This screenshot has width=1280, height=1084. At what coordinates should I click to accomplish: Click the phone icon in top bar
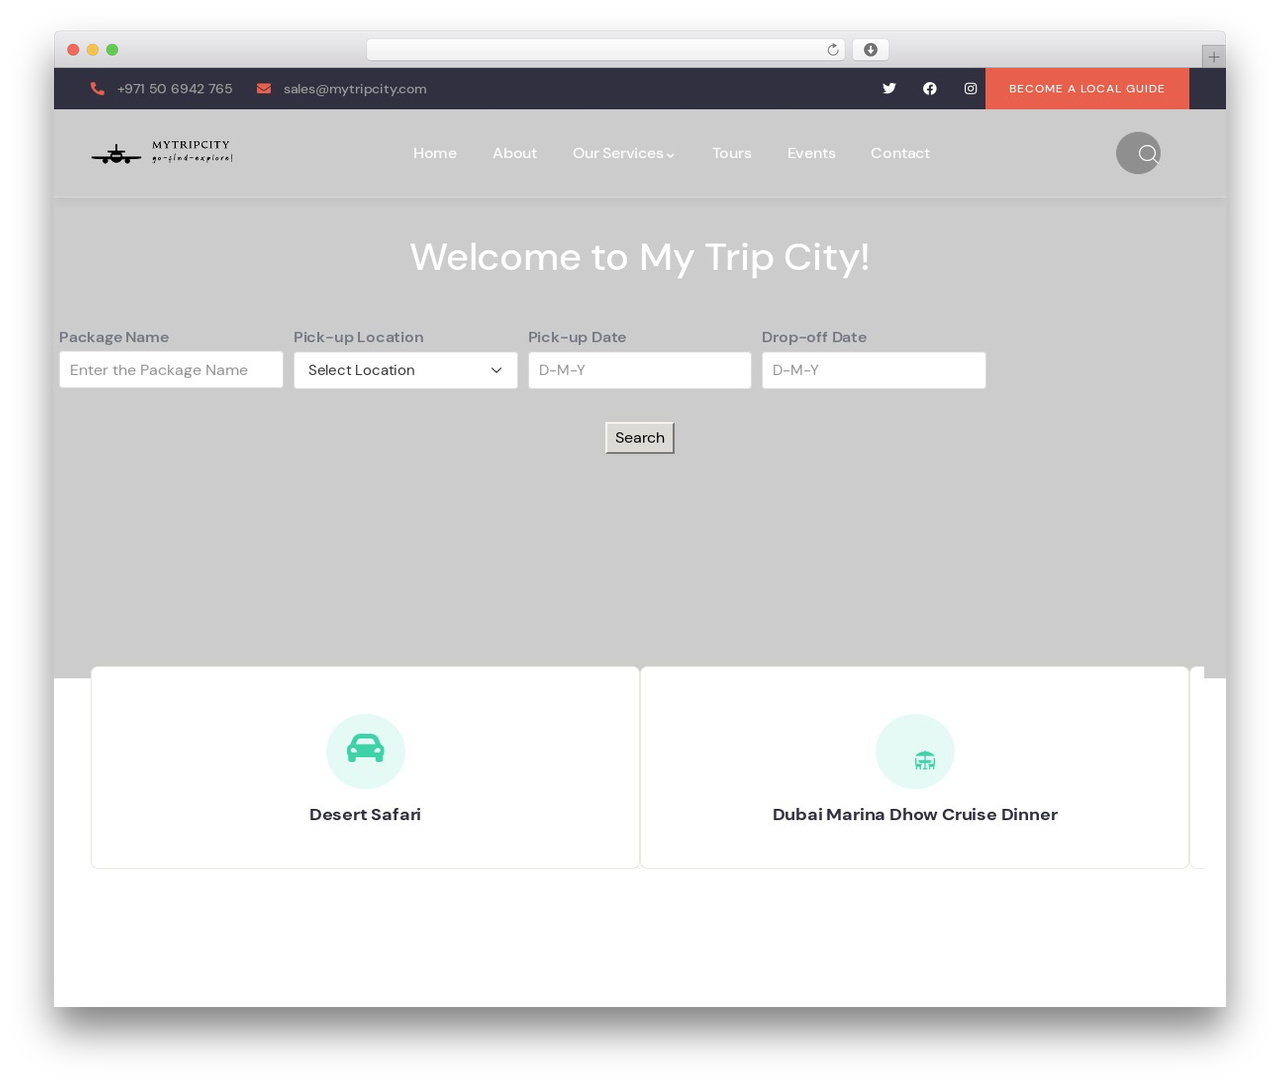97,89
